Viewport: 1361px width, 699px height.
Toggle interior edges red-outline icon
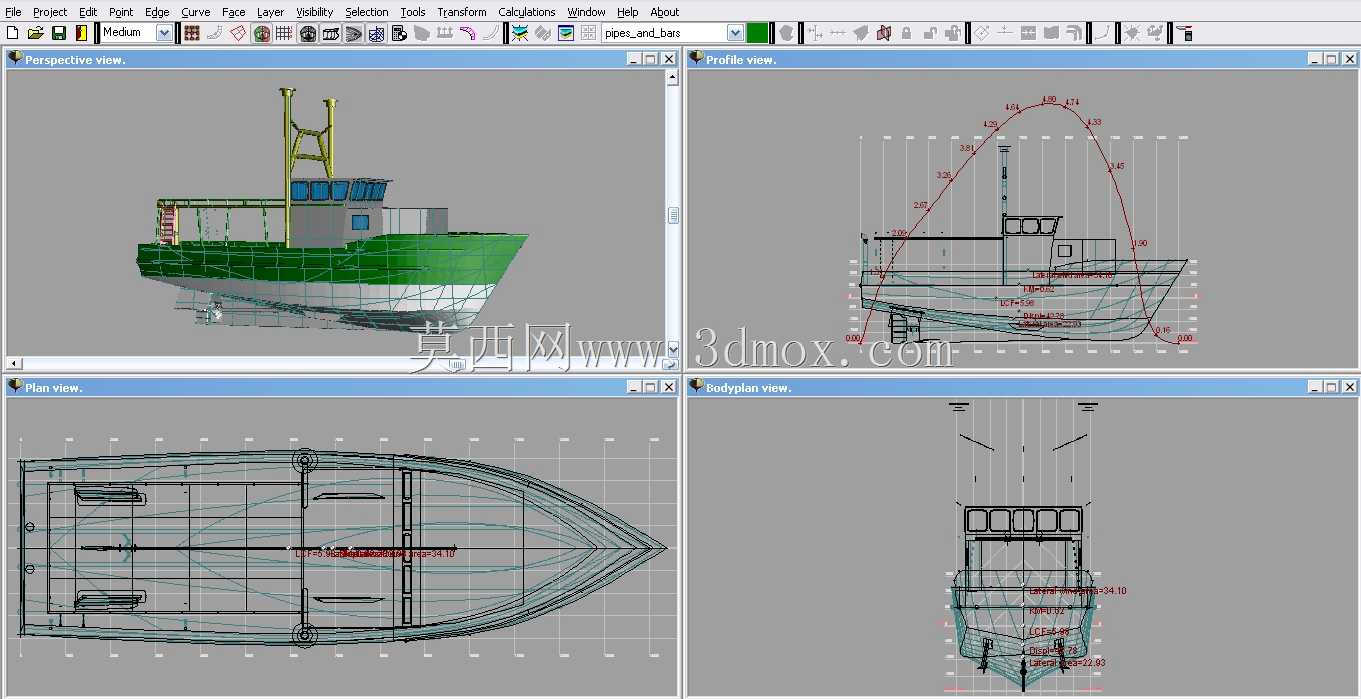pos(238,33)
